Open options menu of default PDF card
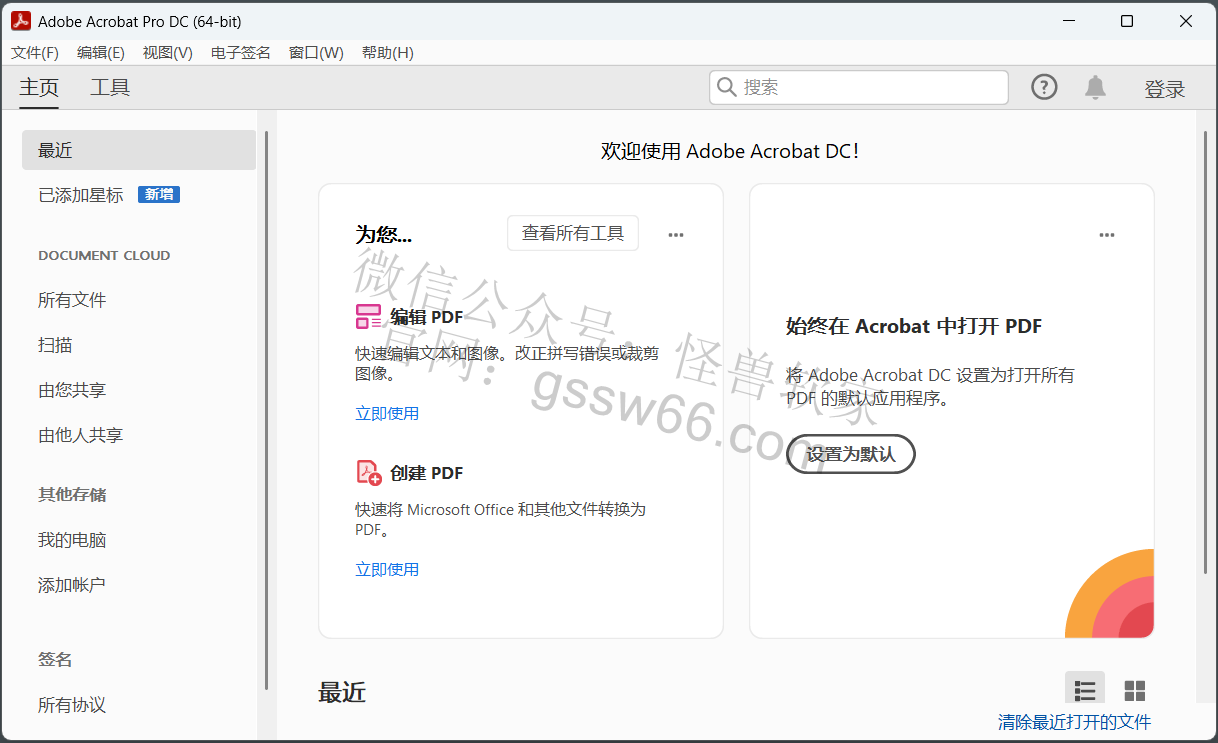 pyautogui.click(x=1107, y=235)
